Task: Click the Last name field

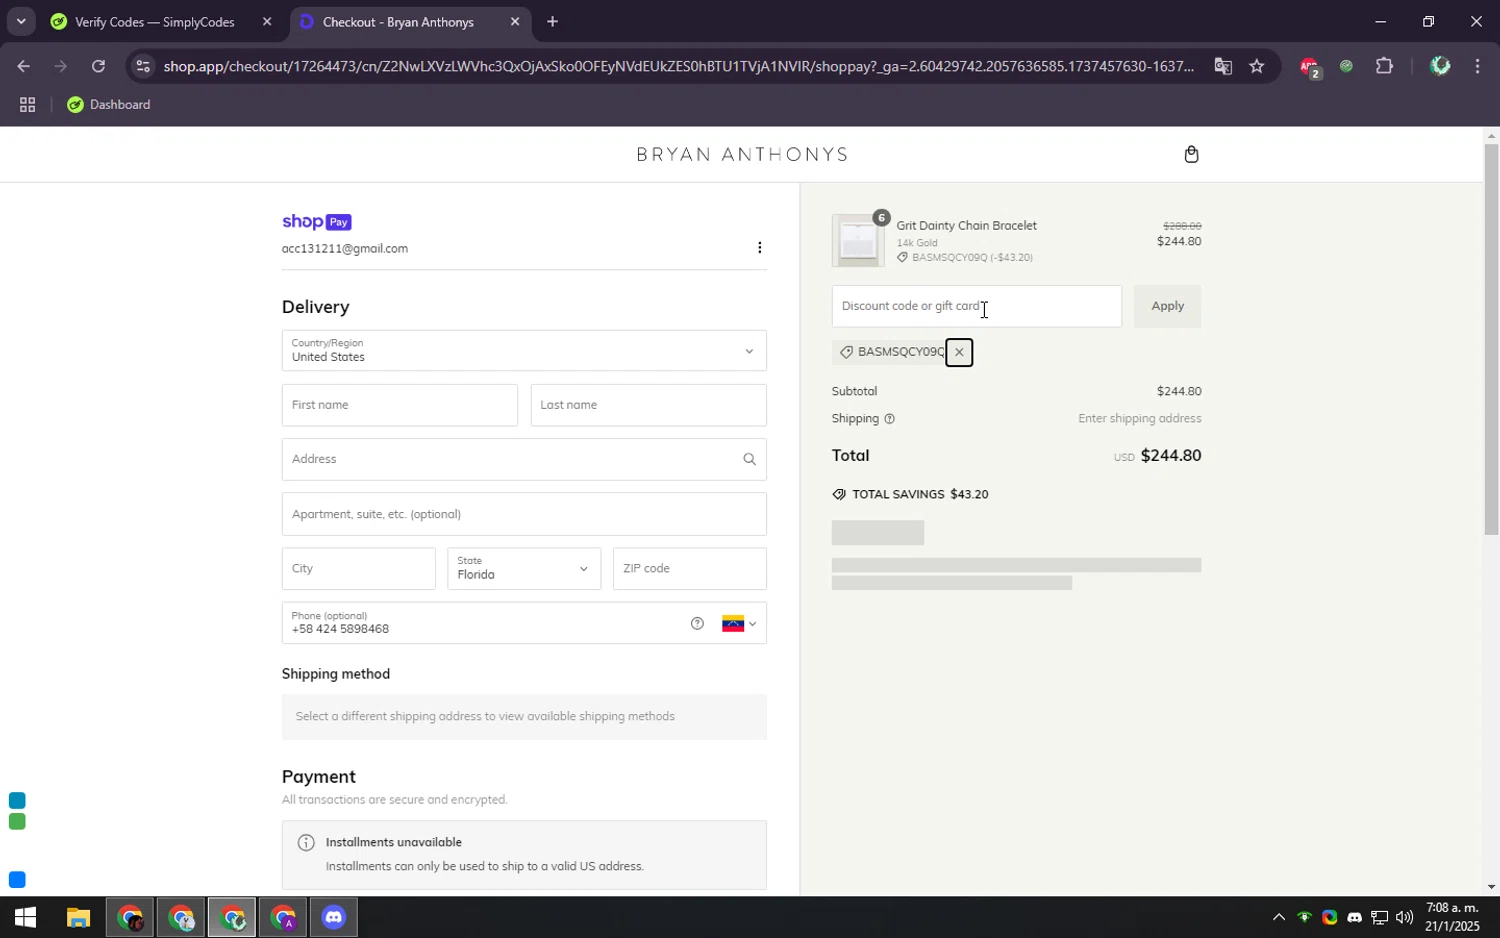Action: click(x=648, y=405)
